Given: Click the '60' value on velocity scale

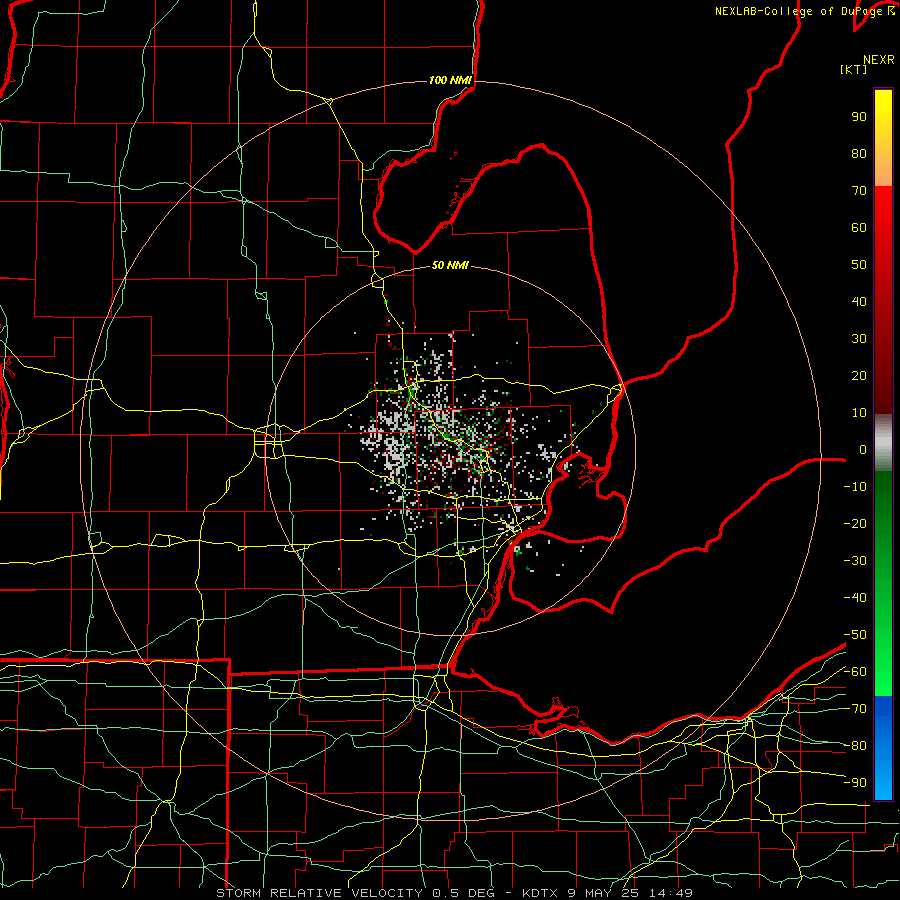Looking at the screenshot, I should pyautogui.click(x=859, y=227).
